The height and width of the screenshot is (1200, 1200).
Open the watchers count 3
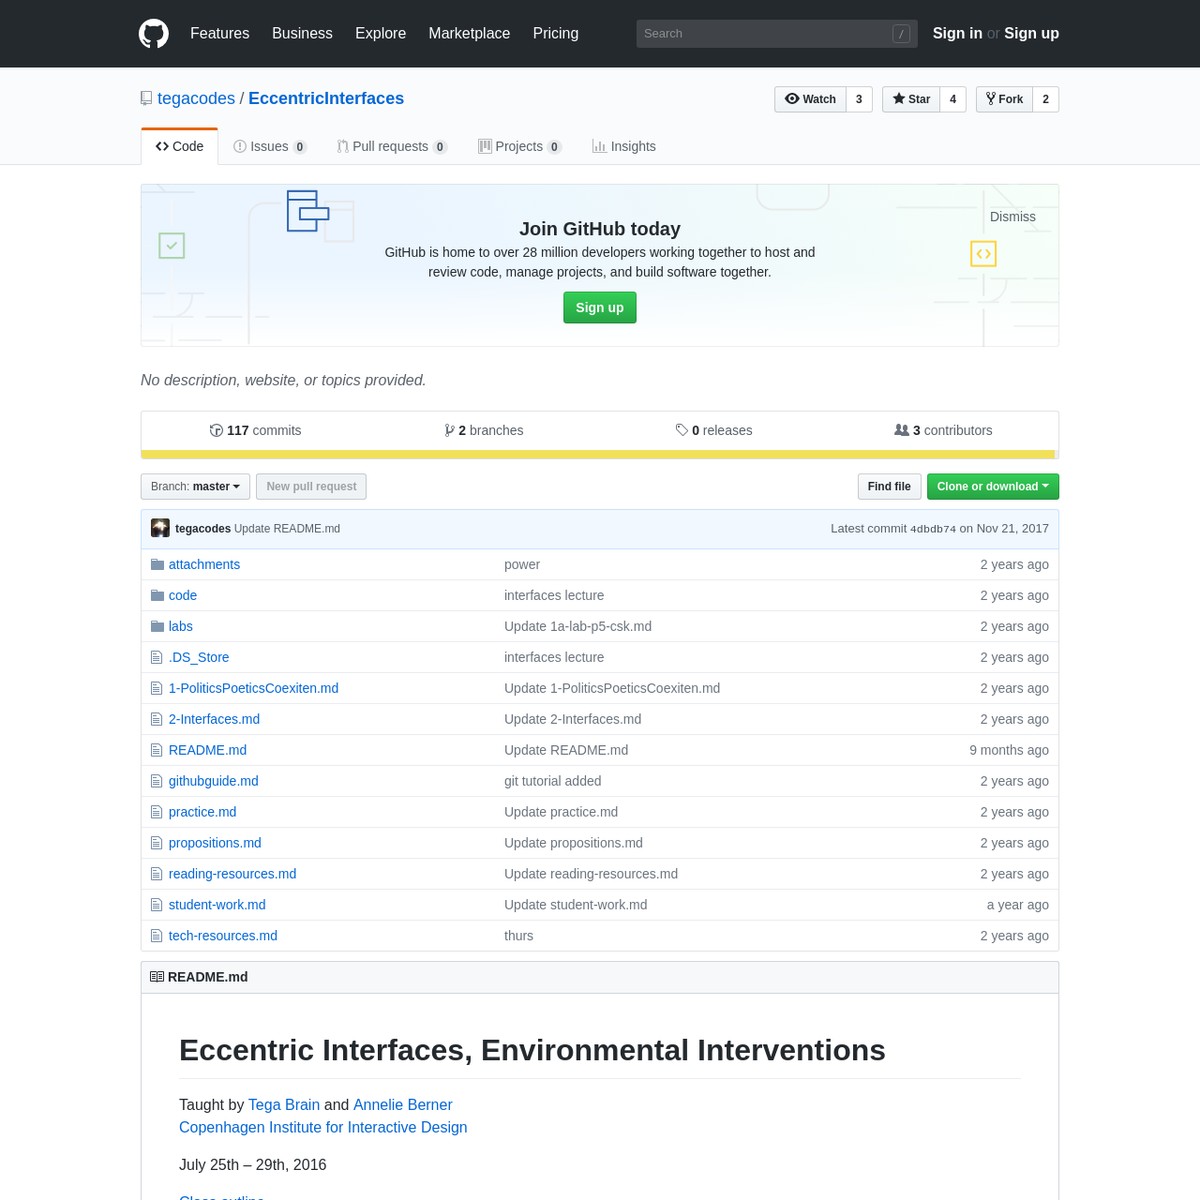[859, 99]
